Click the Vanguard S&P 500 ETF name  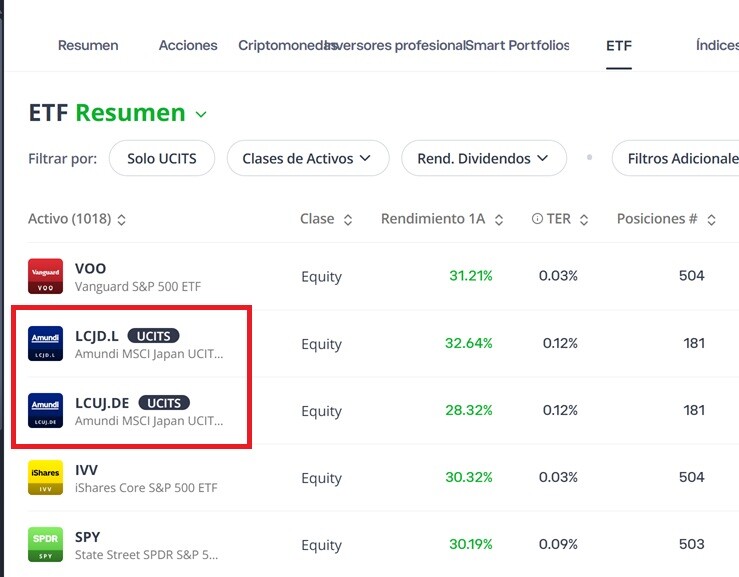138,287
